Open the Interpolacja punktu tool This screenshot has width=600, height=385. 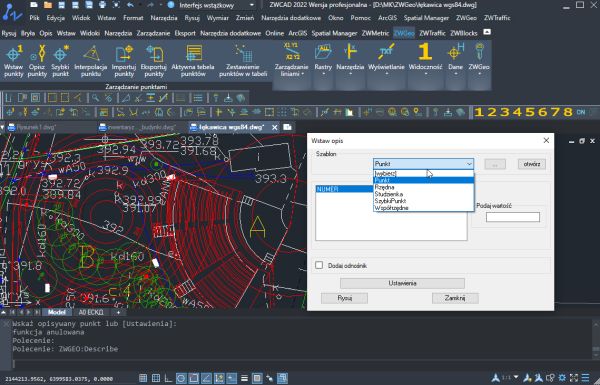point(91,61)
